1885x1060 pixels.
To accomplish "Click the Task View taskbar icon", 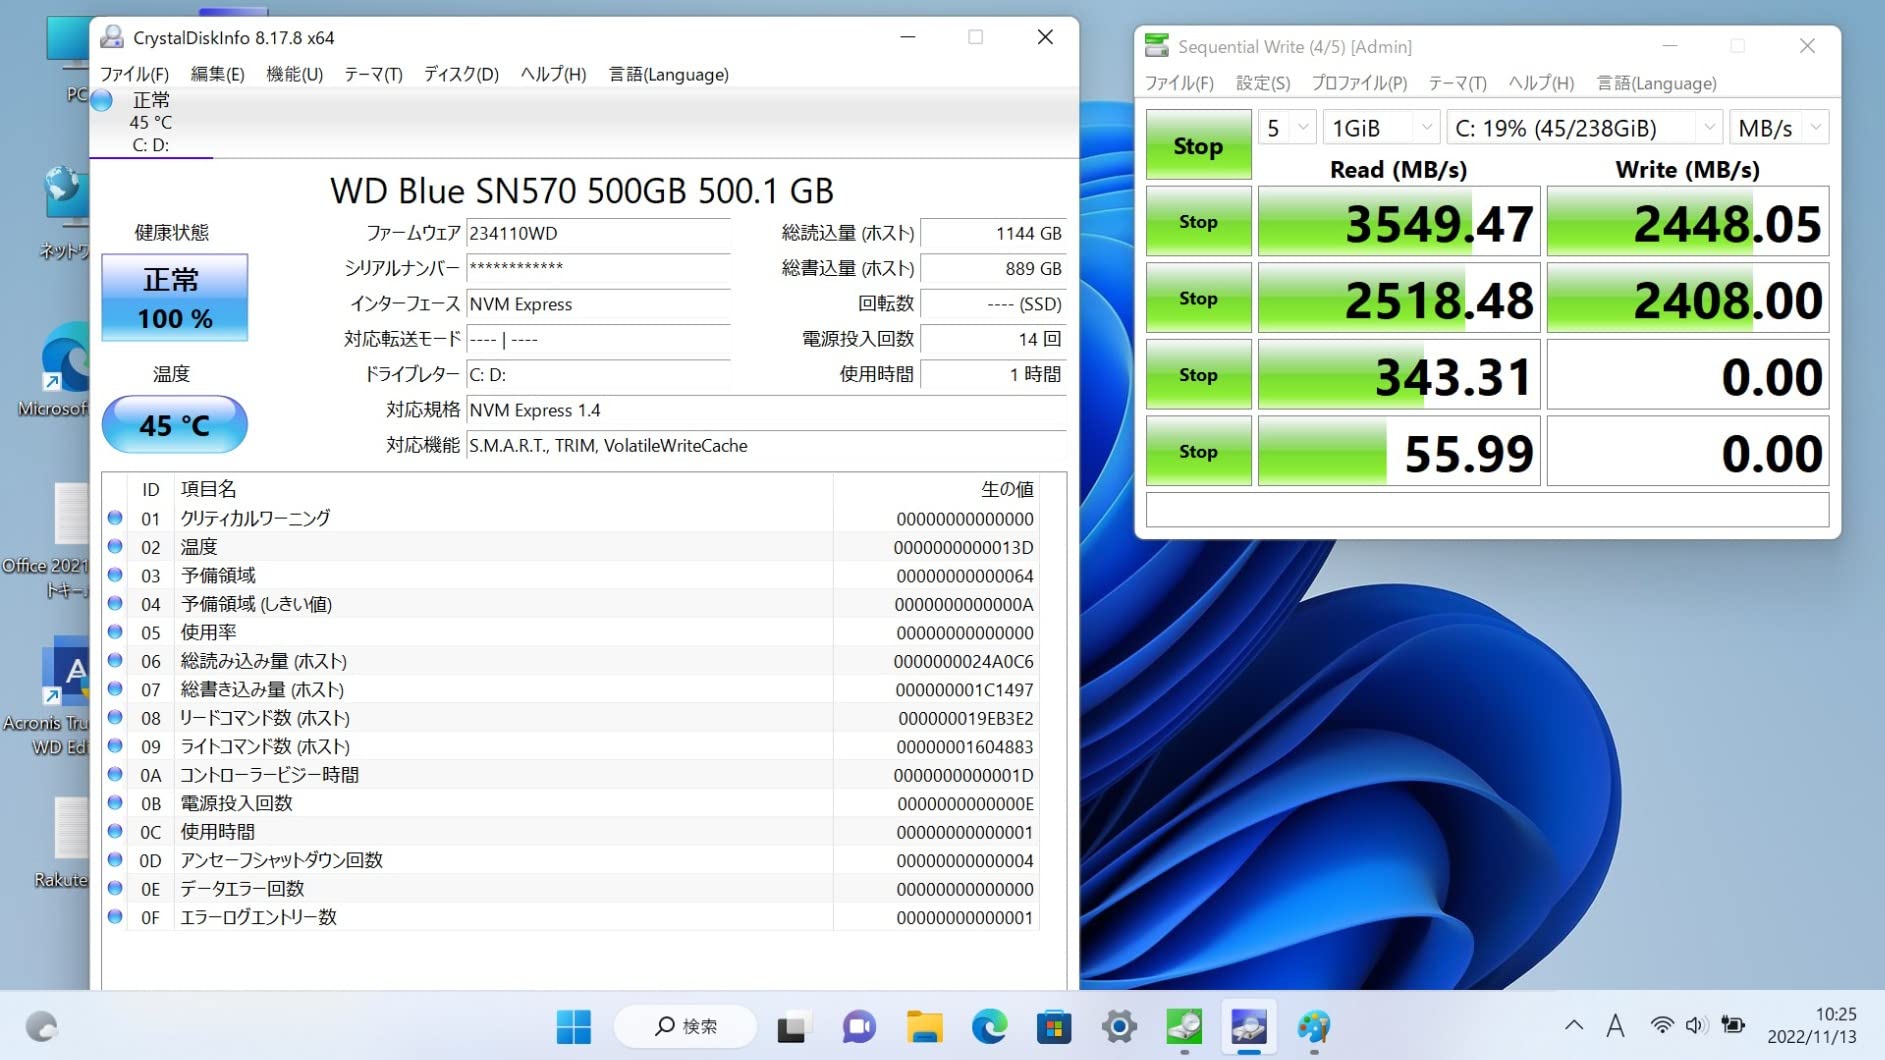I will 792,1027.
